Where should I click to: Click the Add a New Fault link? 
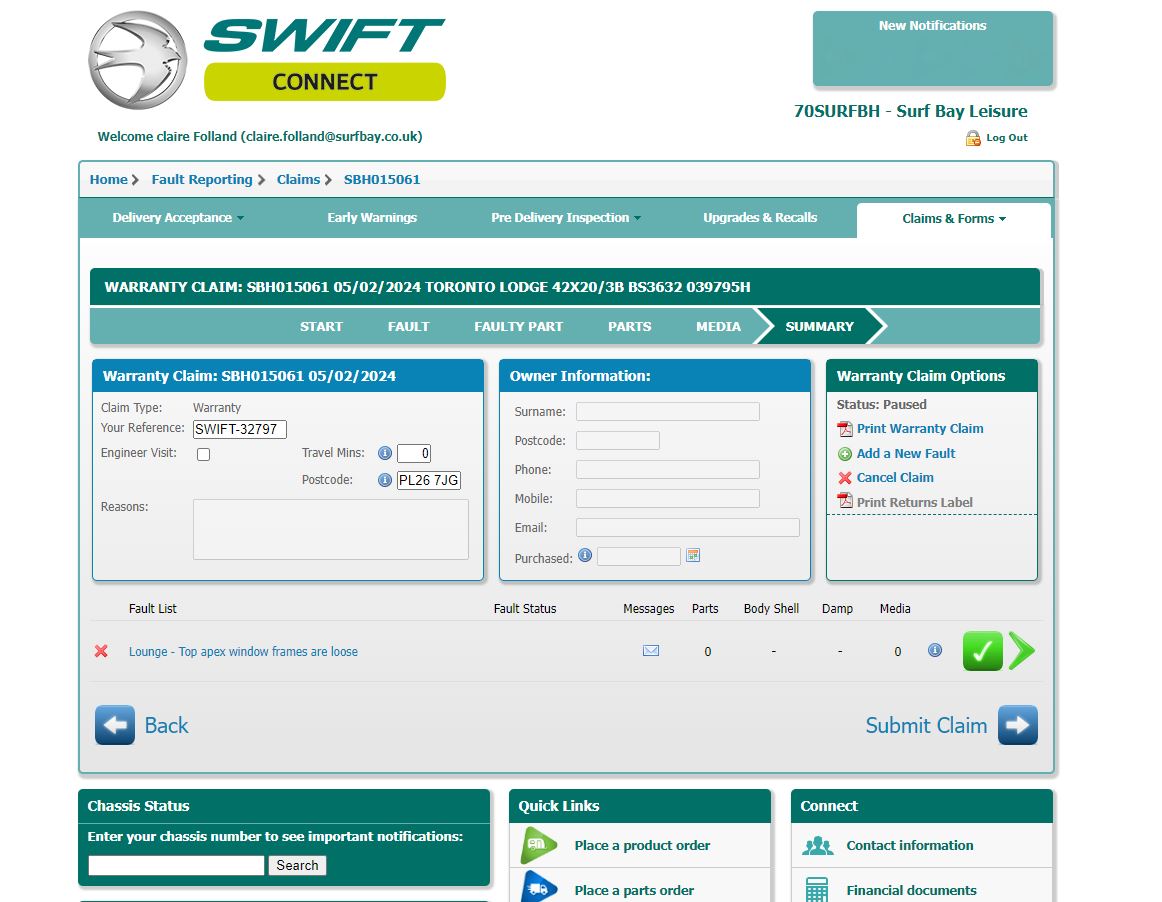(x=906, y=454)
